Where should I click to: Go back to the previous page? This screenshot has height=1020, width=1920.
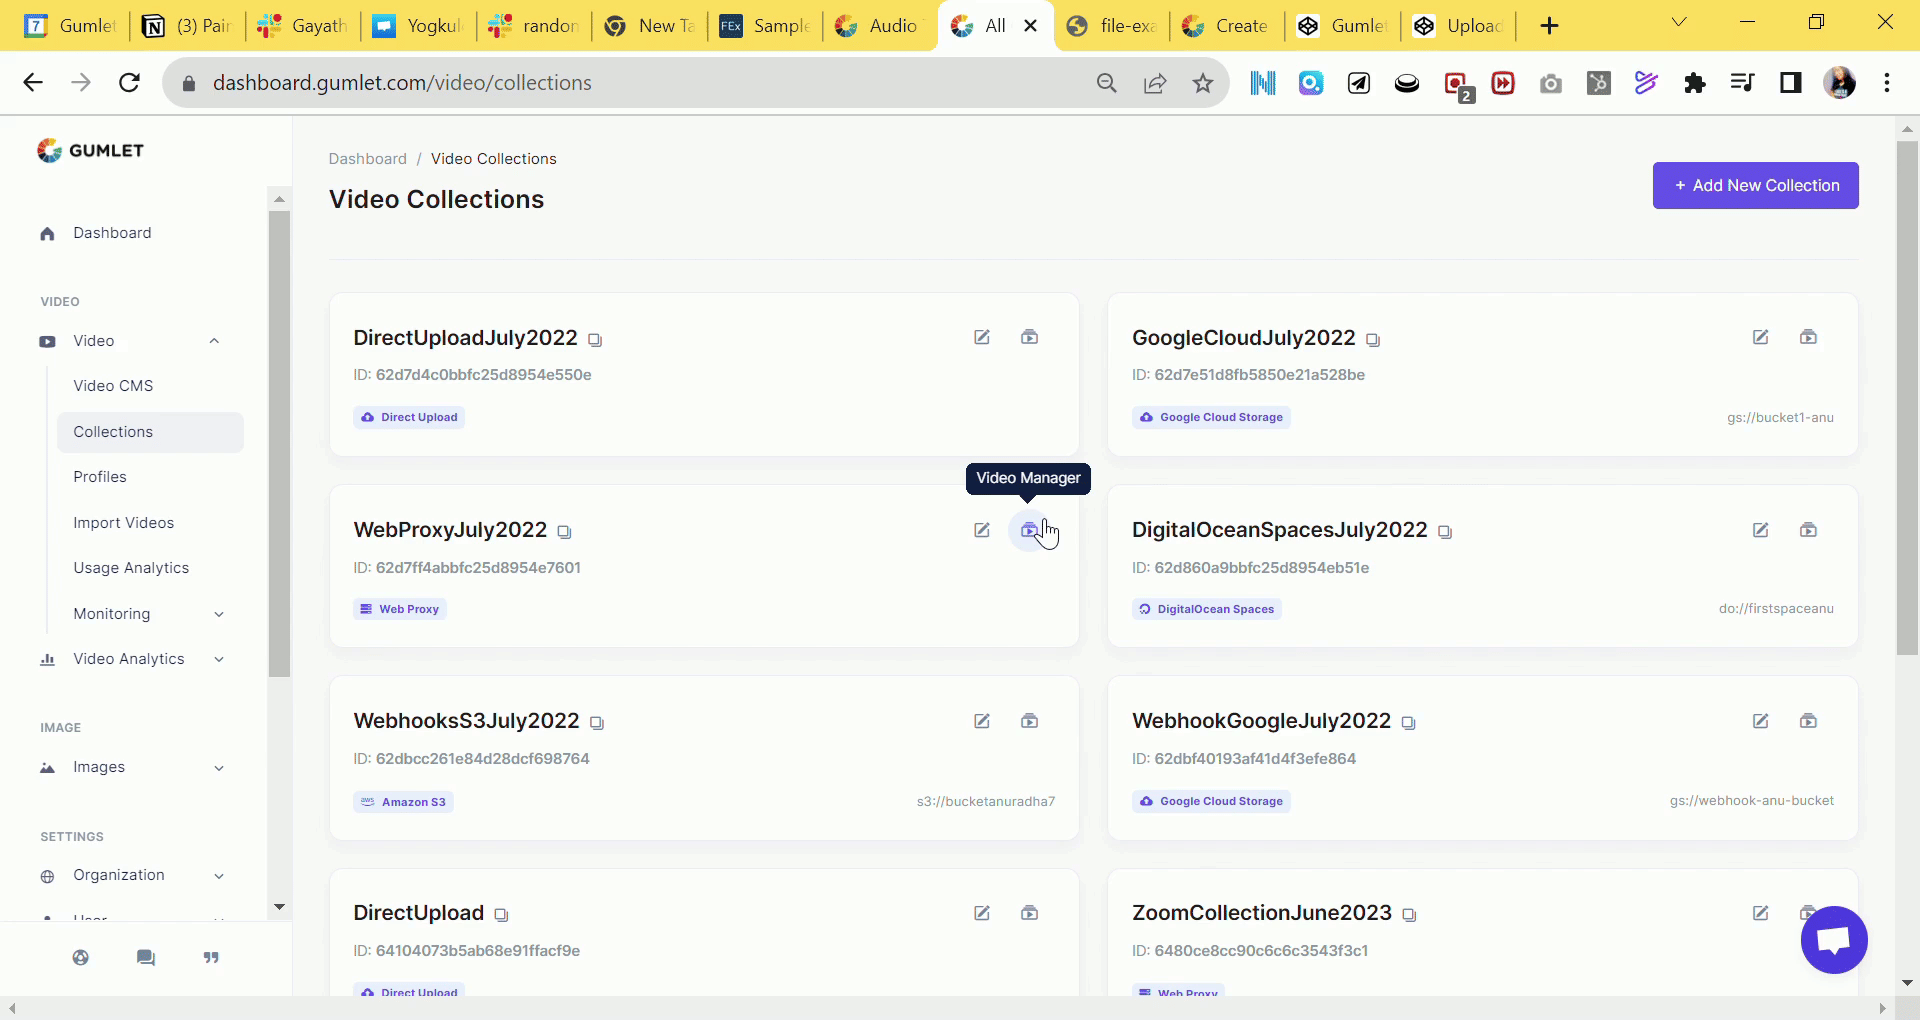click(33, 83)
